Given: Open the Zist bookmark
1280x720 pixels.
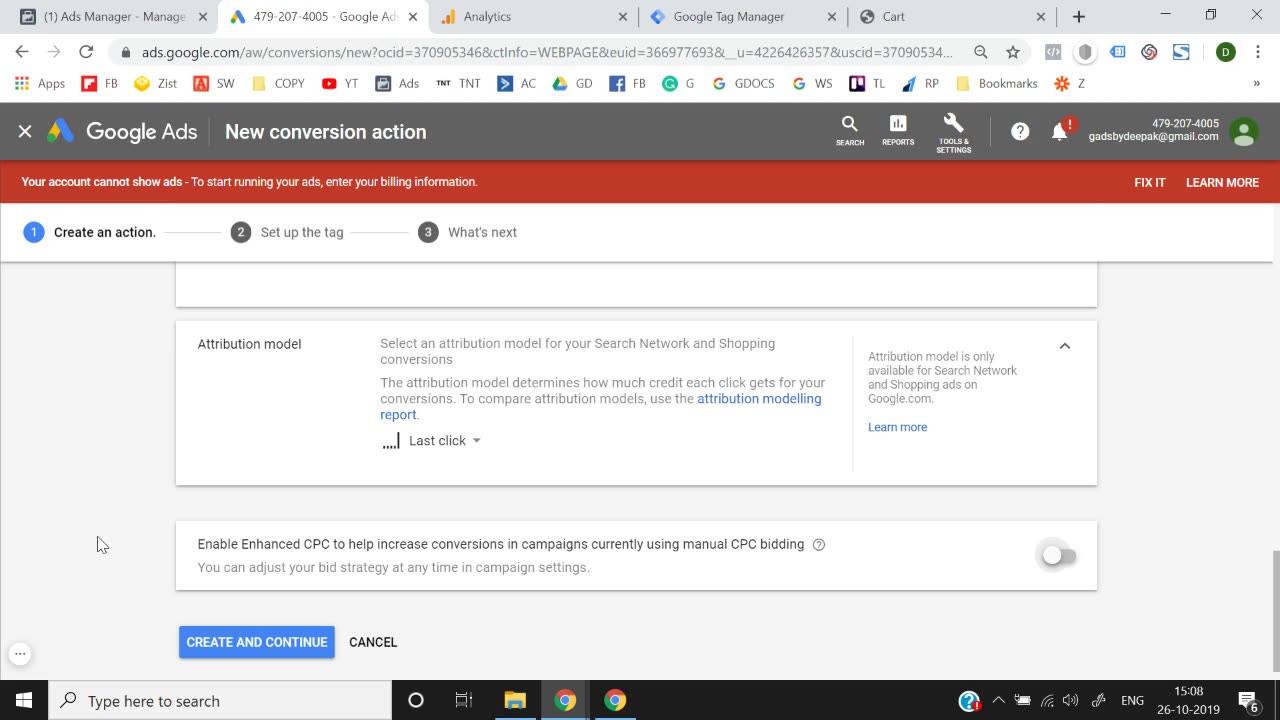Looking at the screenshot, I should 155,84.
